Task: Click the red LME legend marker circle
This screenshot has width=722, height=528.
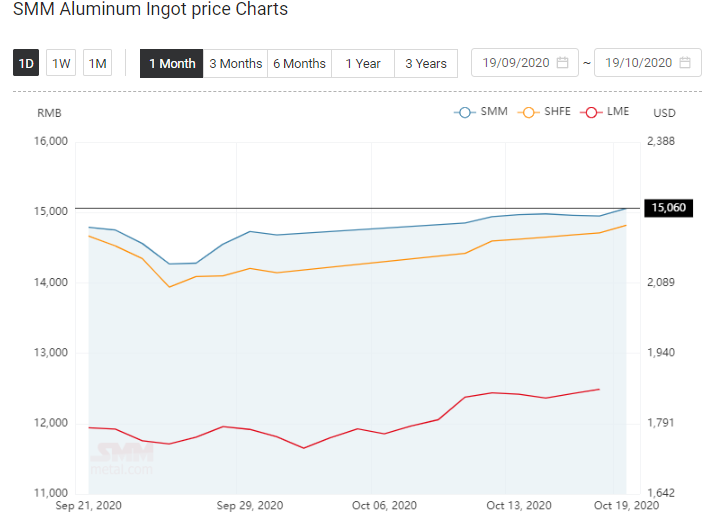Action: click(x=592, y=112)
